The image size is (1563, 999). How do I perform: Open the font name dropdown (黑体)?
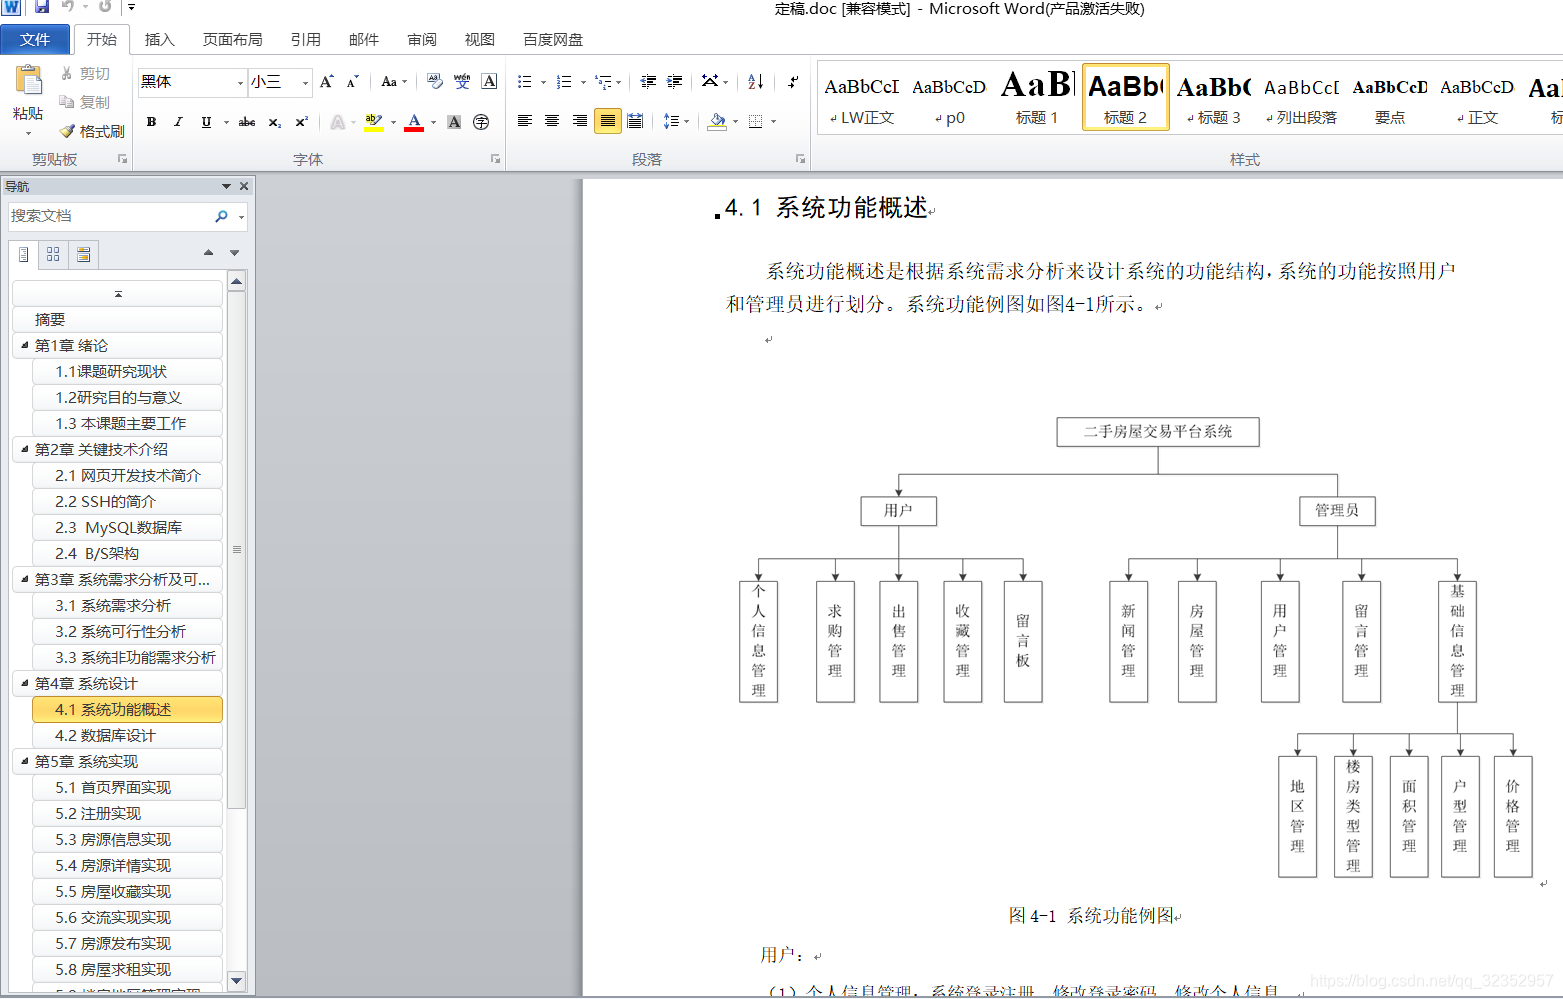[x=240, y=83]
